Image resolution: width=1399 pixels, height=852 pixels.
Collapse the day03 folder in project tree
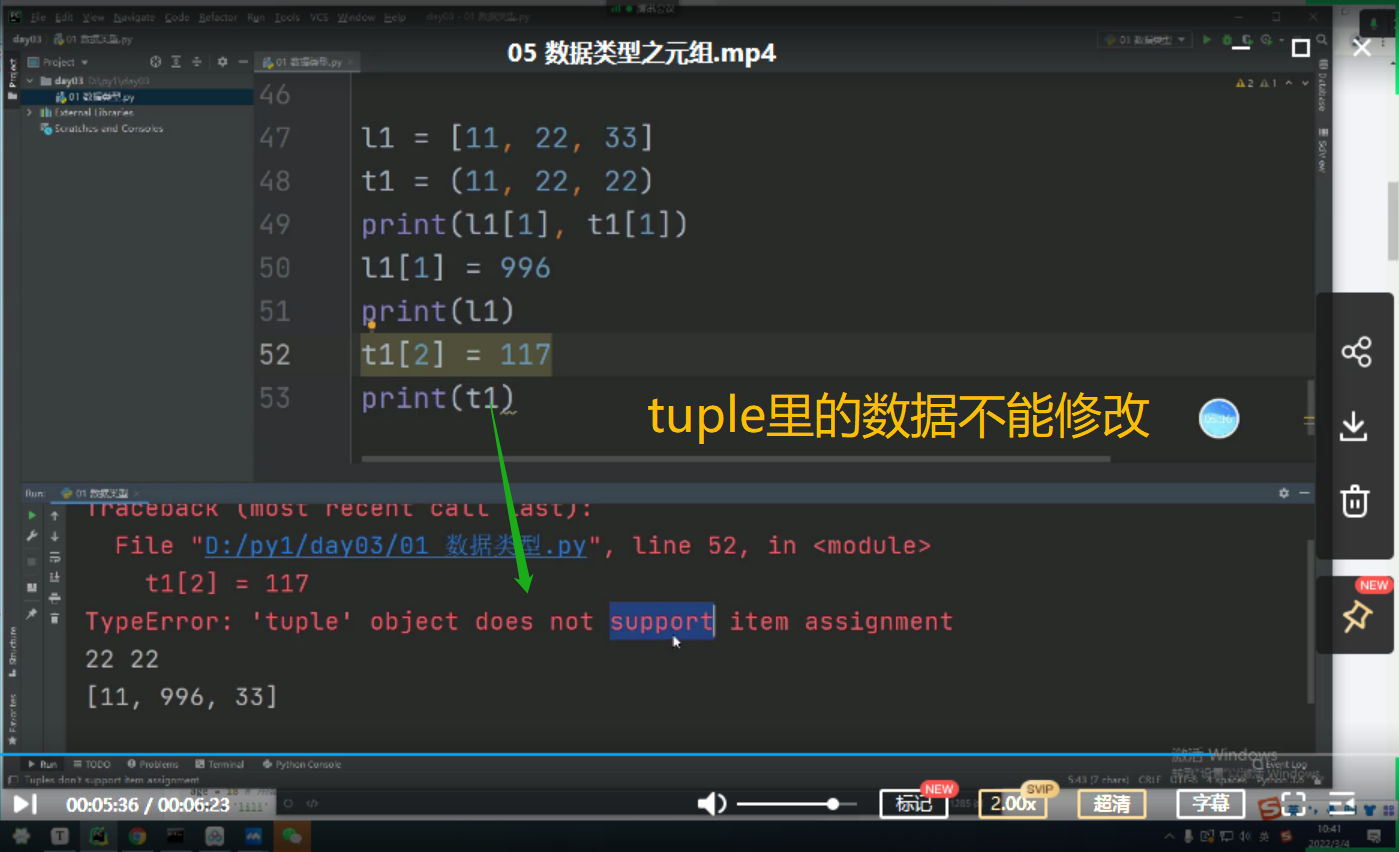coord(30,81)
